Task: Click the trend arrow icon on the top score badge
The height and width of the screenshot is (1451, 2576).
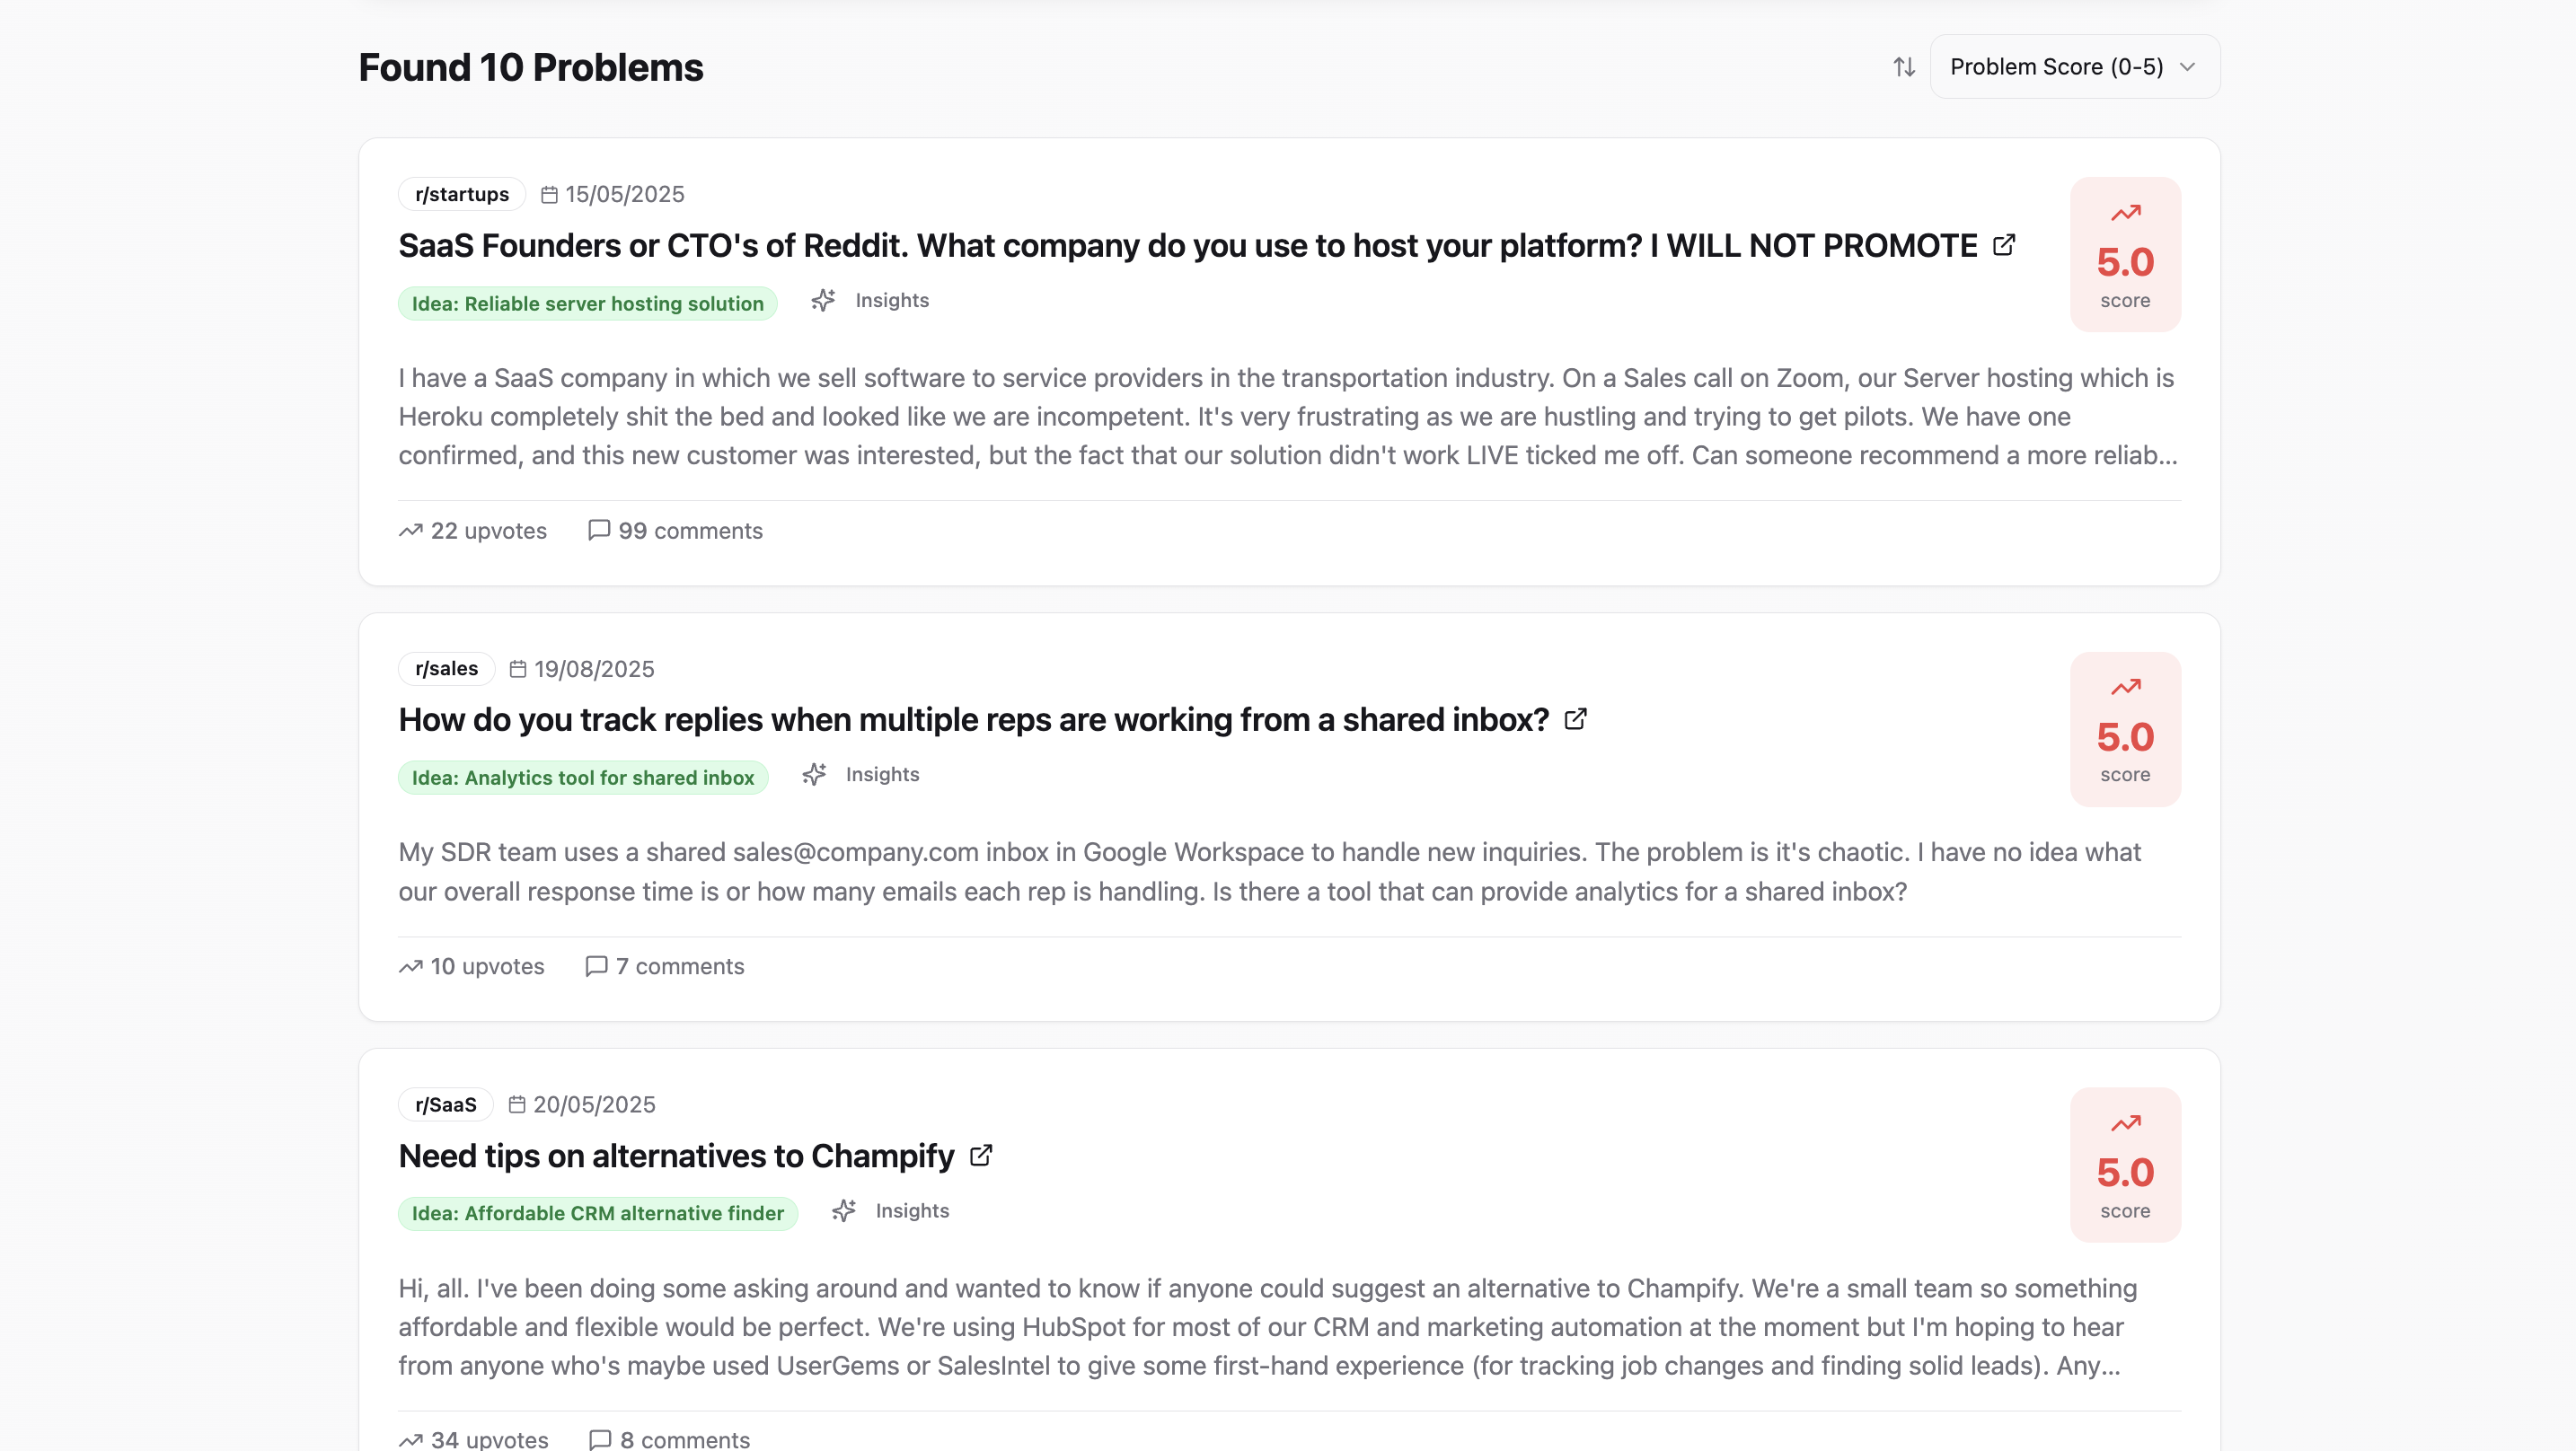Action: 2126,212
